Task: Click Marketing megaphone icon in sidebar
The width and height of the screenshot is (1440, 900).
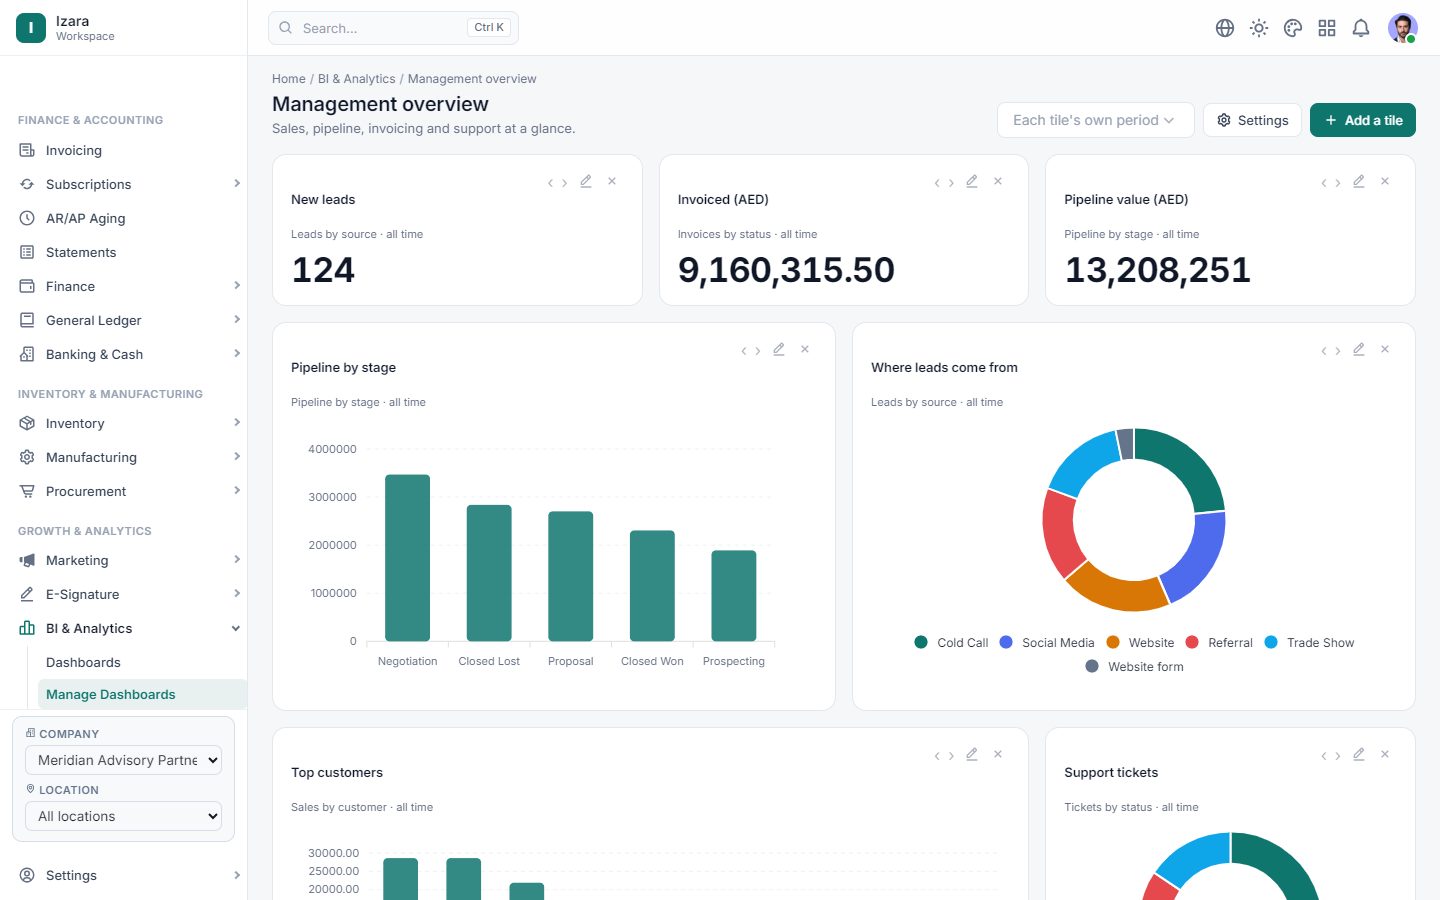Action: [x=27, y=560]
